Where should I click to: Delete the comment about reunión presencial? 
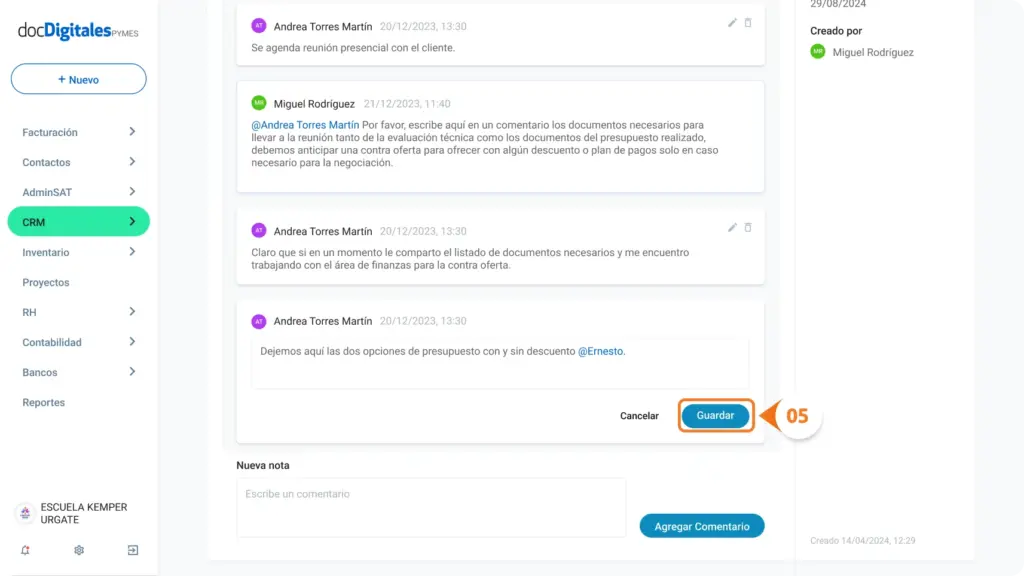748,23
